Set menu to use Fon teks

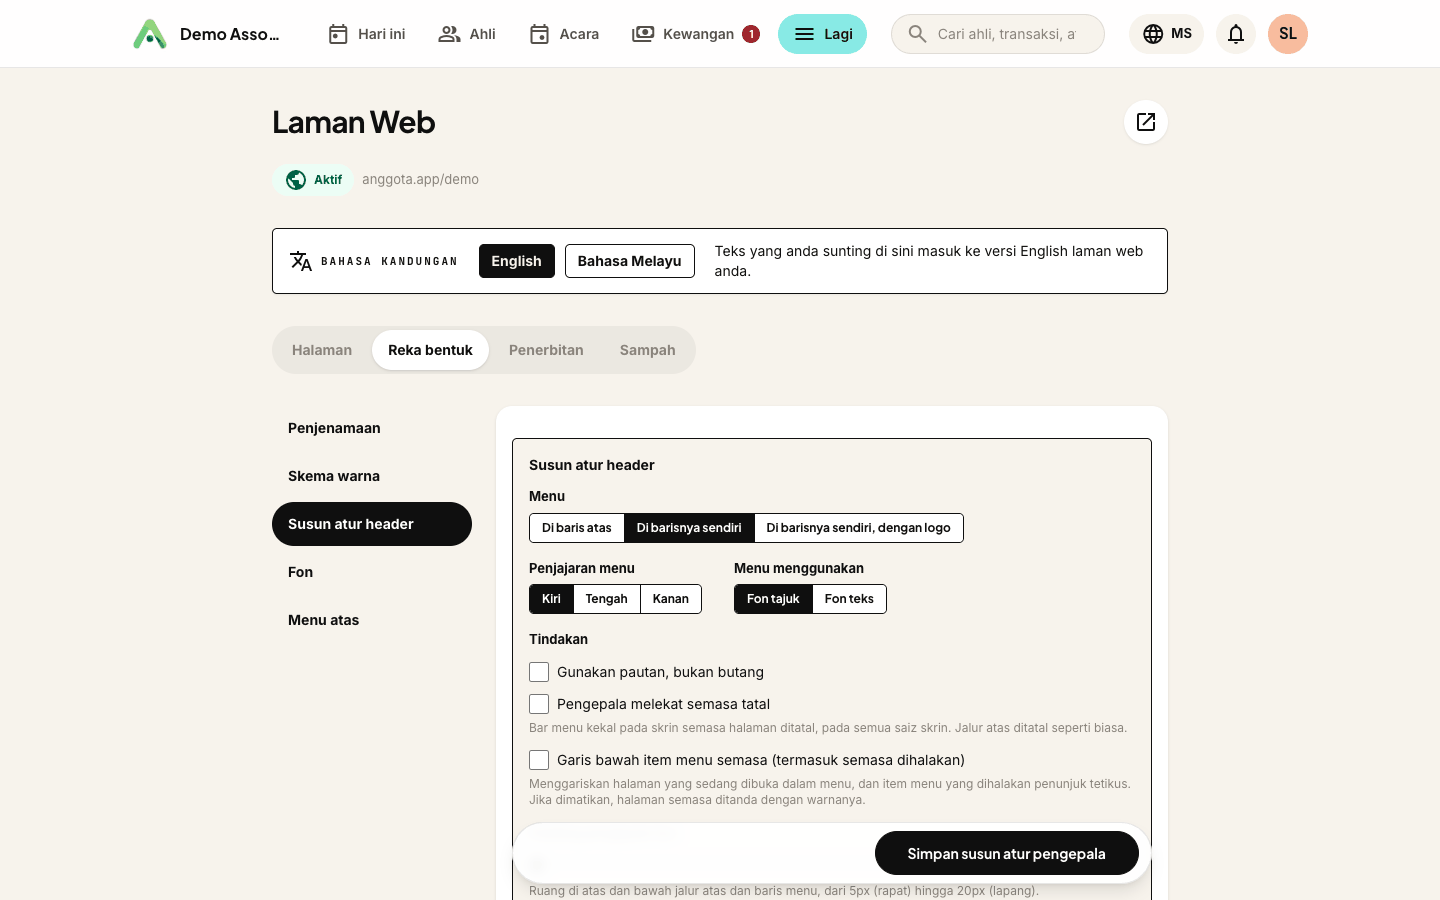(x=849, y=599)
